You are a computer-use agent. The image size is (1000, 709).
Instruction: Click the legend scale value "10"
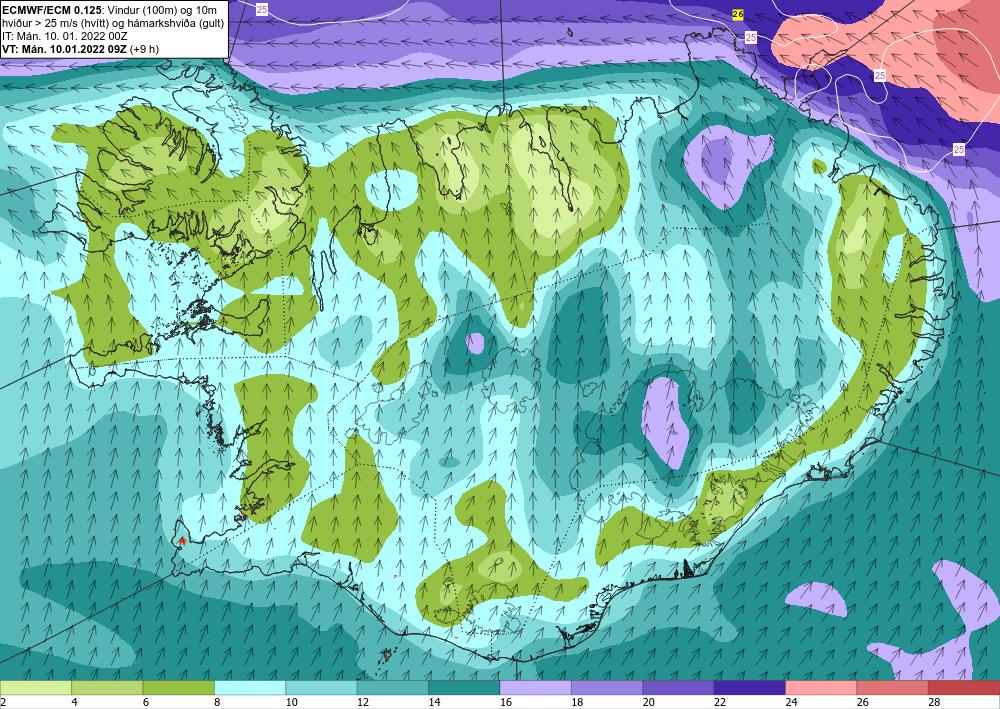291,702
